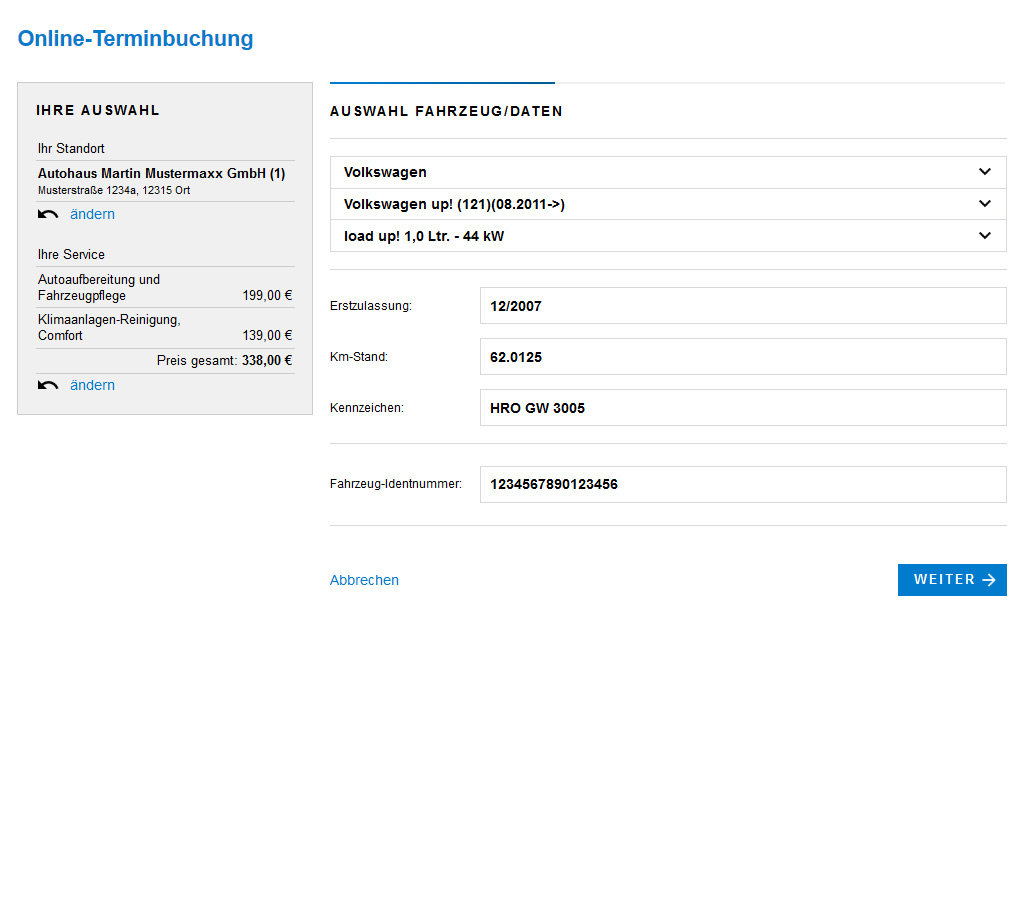Viewport: 1024px width, 898px height.
Task: Select Autohaus Martin Mustermaxx GmbH location name
Action: [x=161, y=174]
